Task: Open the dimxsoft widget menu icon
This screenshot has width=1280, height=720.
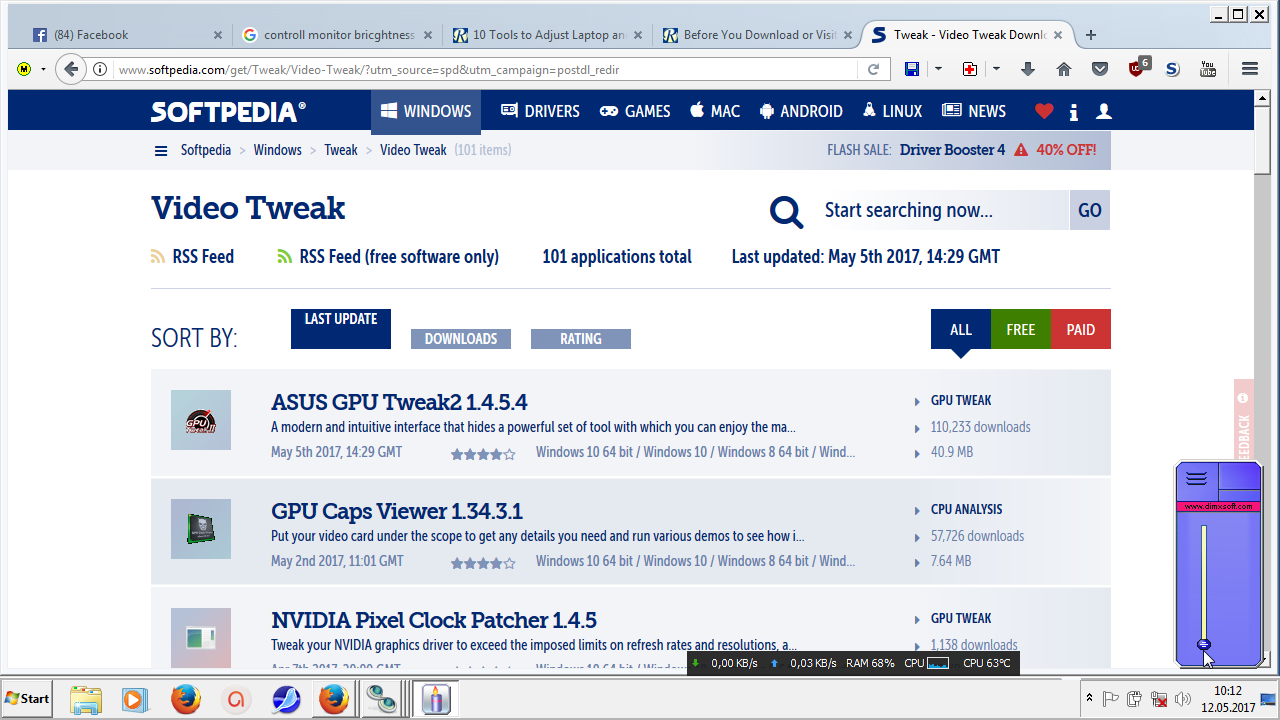Action: (x=1197, y=479)
